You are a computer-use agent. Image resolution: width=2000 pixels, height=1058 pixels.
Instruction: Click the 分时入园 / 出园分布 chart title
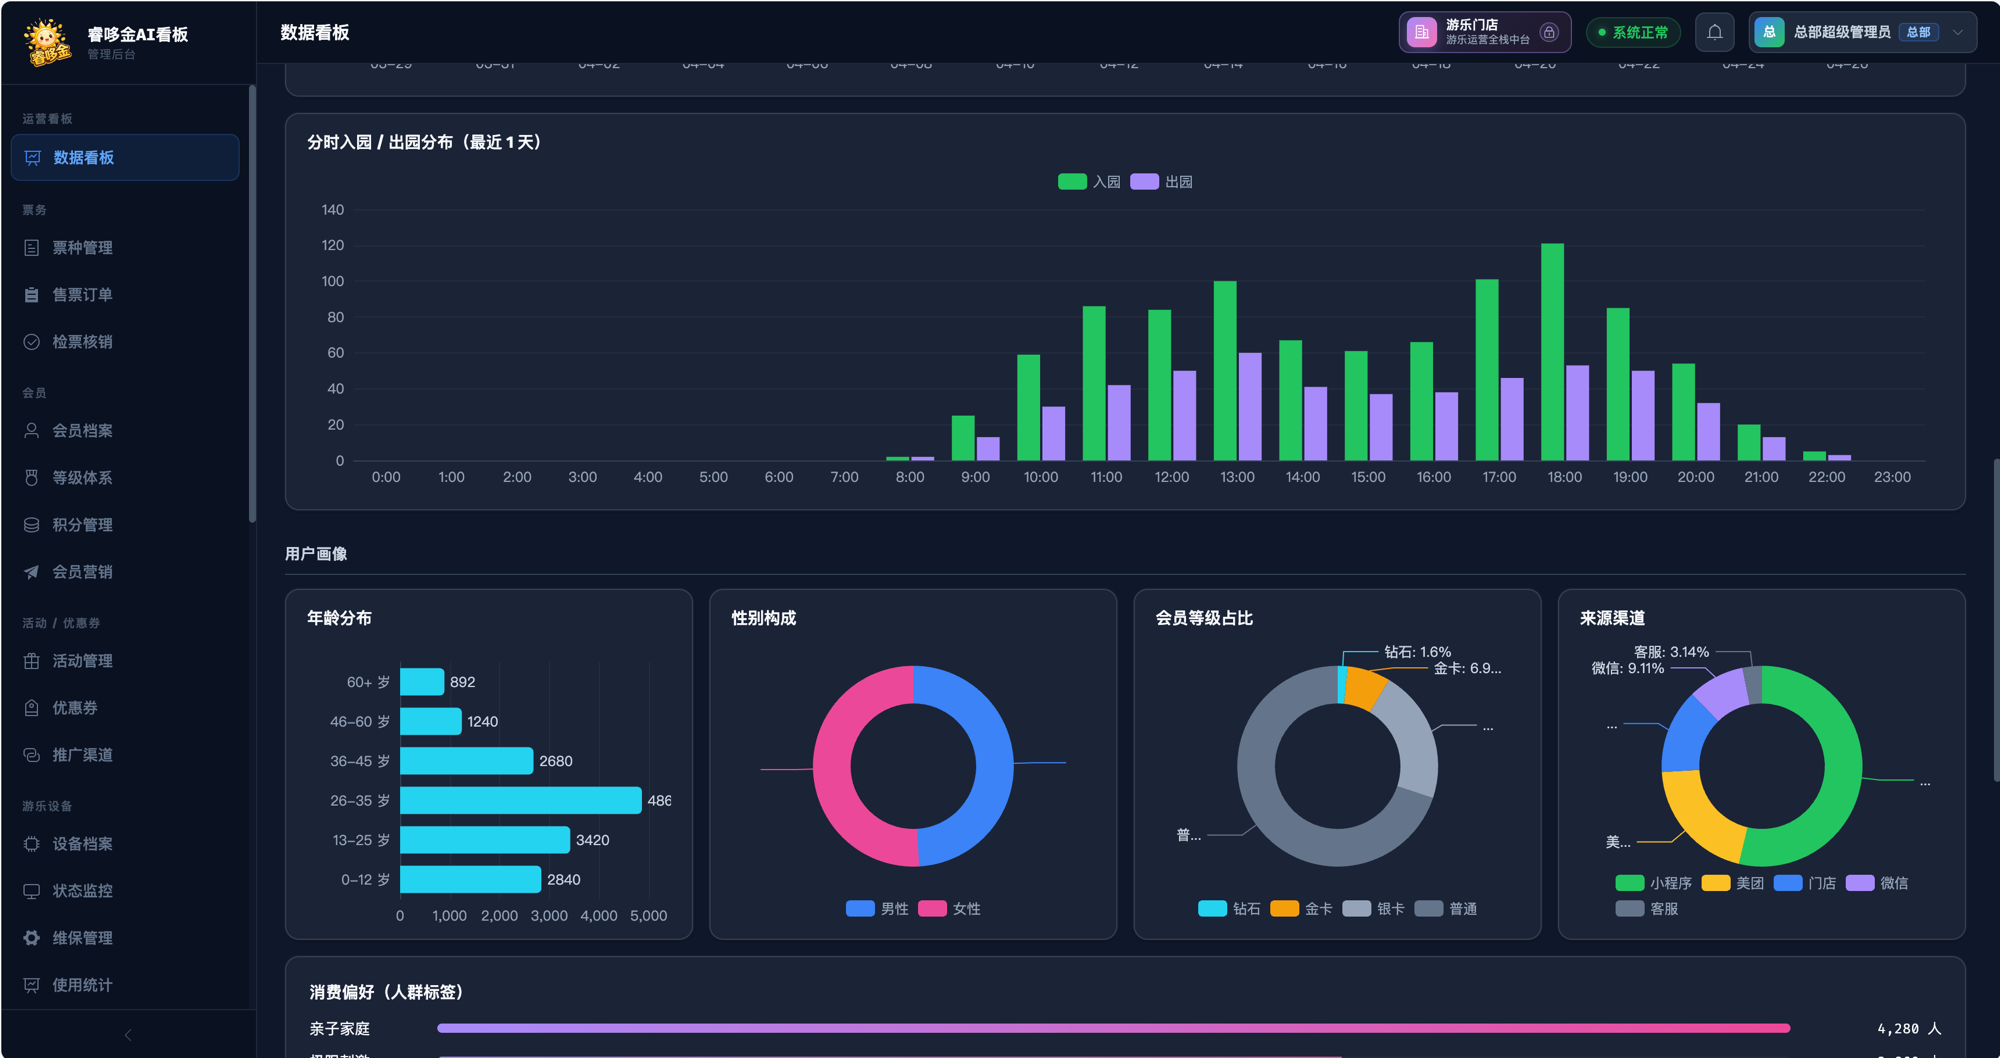[x=425, y=143]
